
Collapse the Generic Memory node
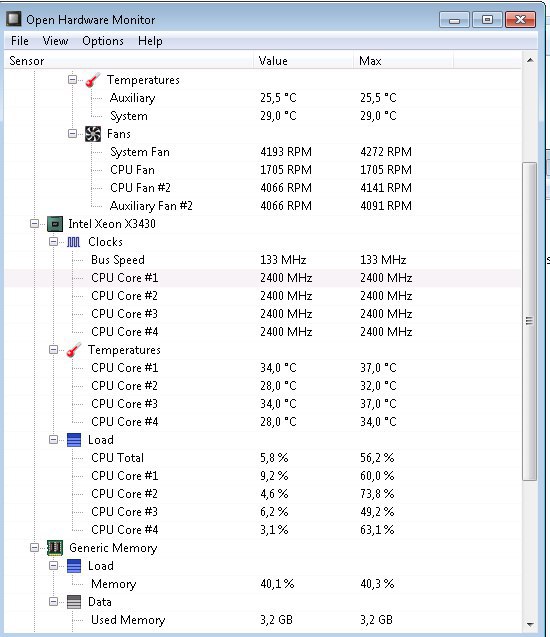(x=35, y=548)
